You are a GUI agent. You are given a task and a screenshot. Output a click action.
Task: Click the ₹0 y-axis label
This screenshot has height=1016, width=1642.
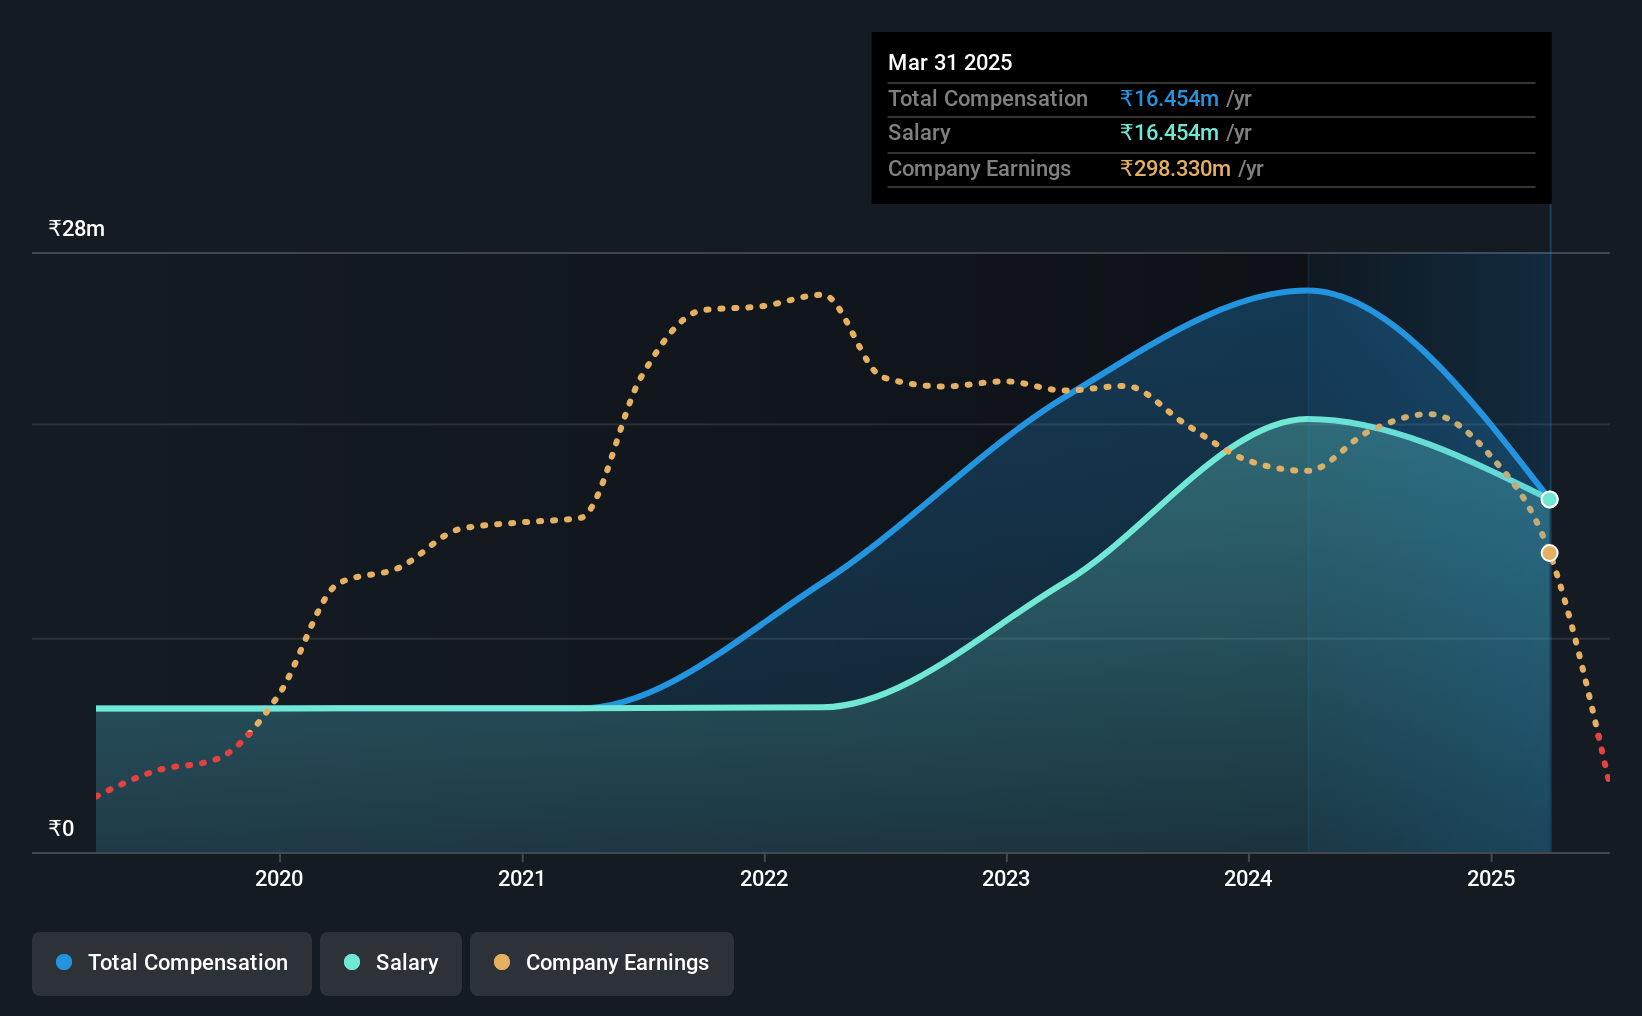point(61,828)
